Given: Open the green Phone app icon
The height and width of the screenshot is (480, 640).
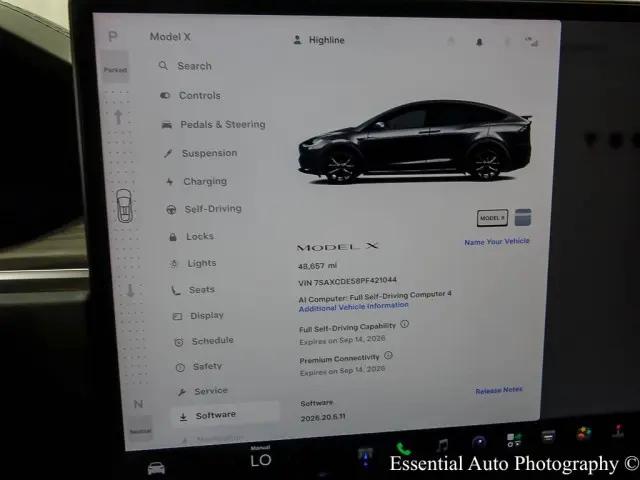Looking at the screenshot, I should click(x=403, y=449).
